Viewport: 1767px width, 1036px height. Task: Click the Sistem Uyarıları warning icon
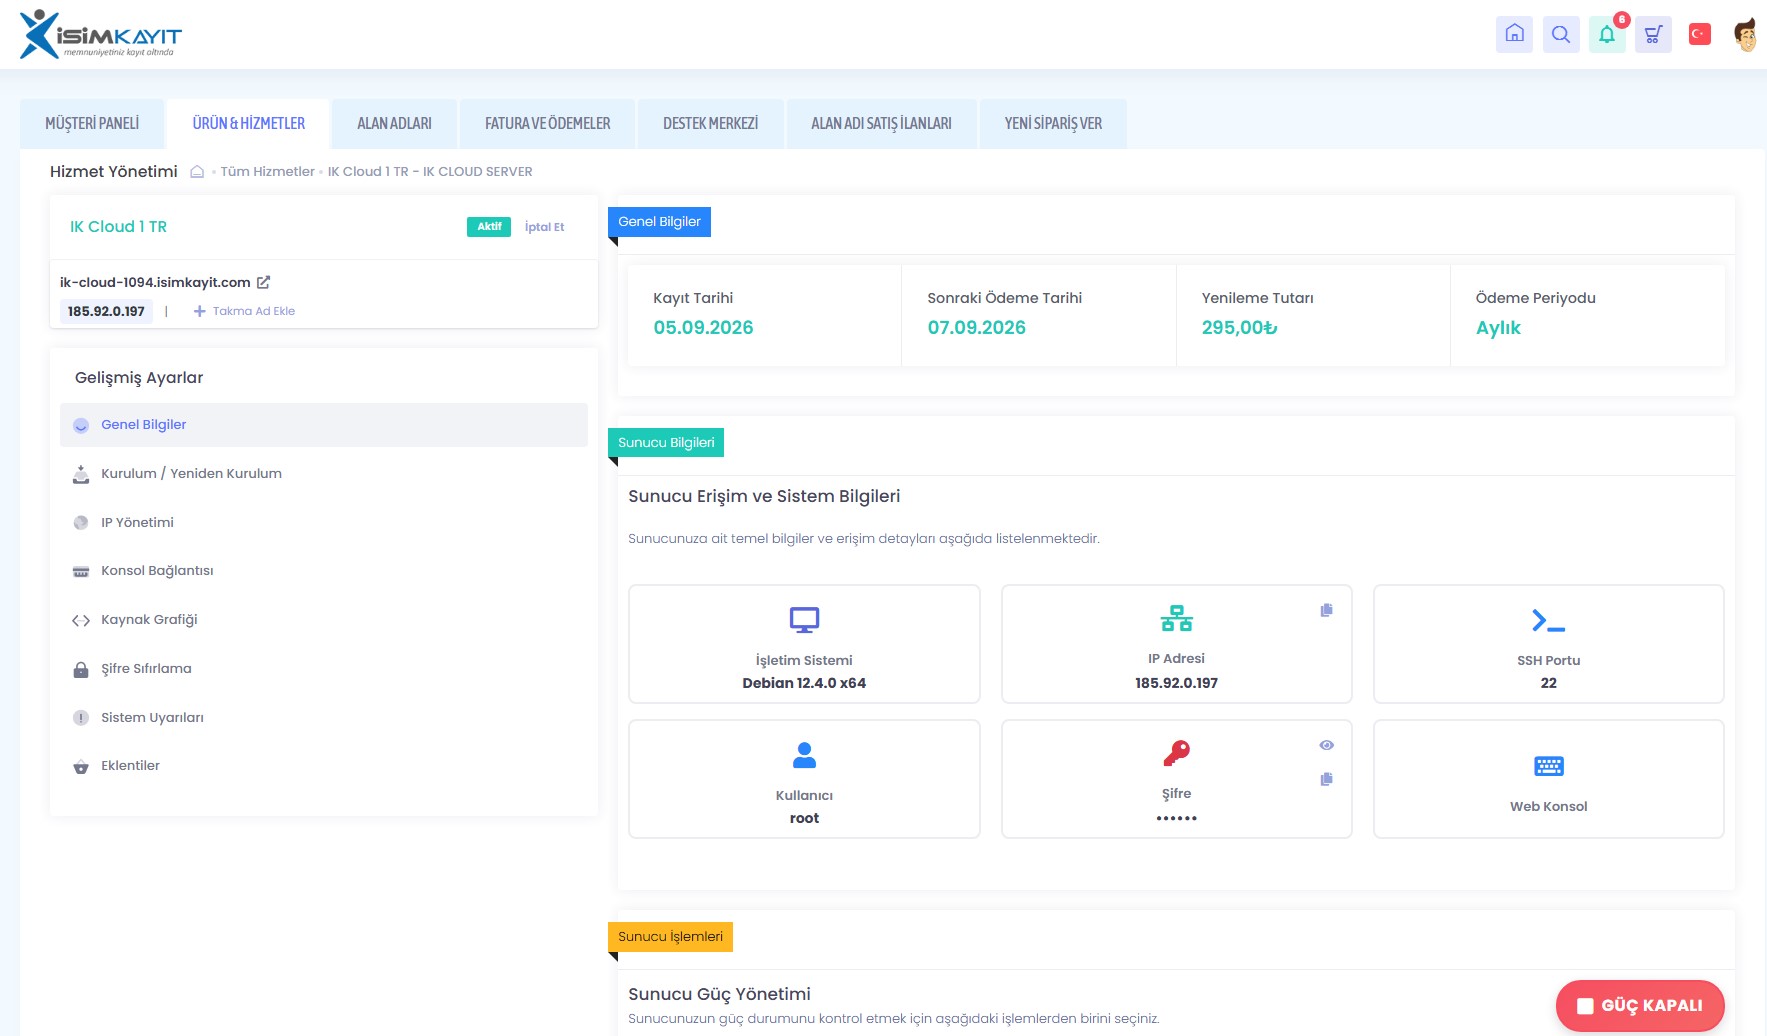(81, 717)
